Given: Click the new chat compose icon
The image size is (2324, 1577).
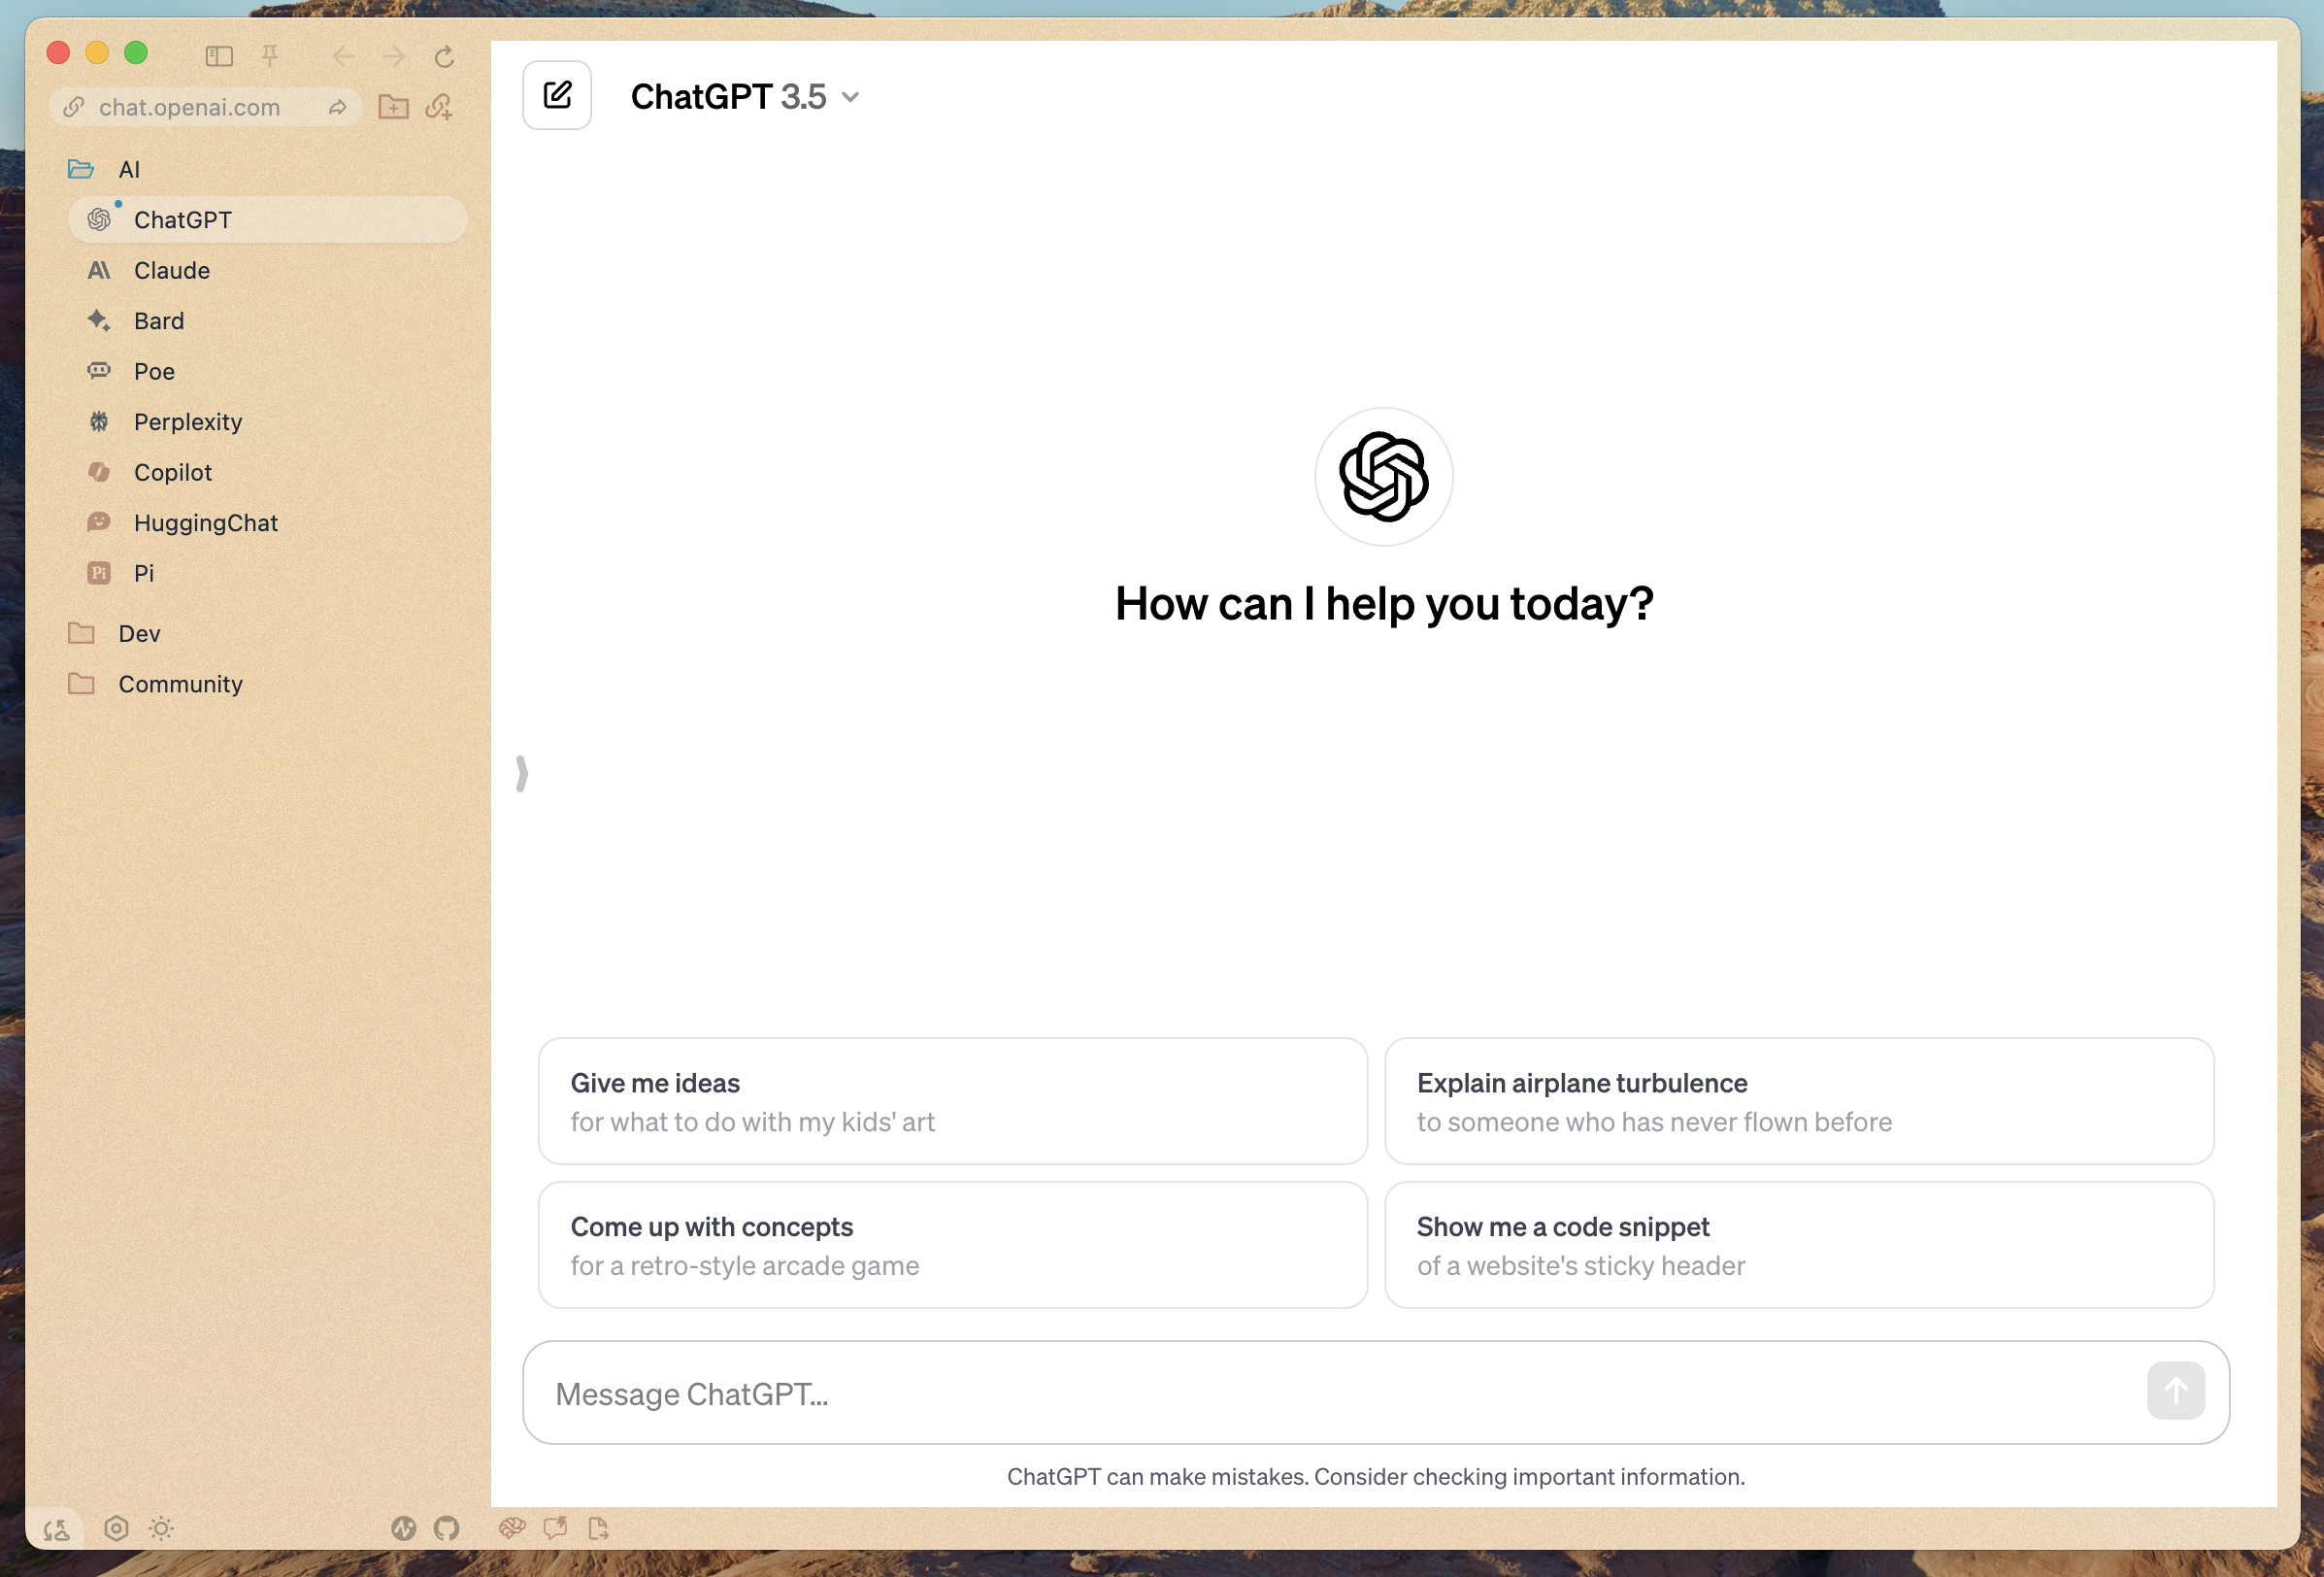Looking at the screenshot, I should click(557, 96).
